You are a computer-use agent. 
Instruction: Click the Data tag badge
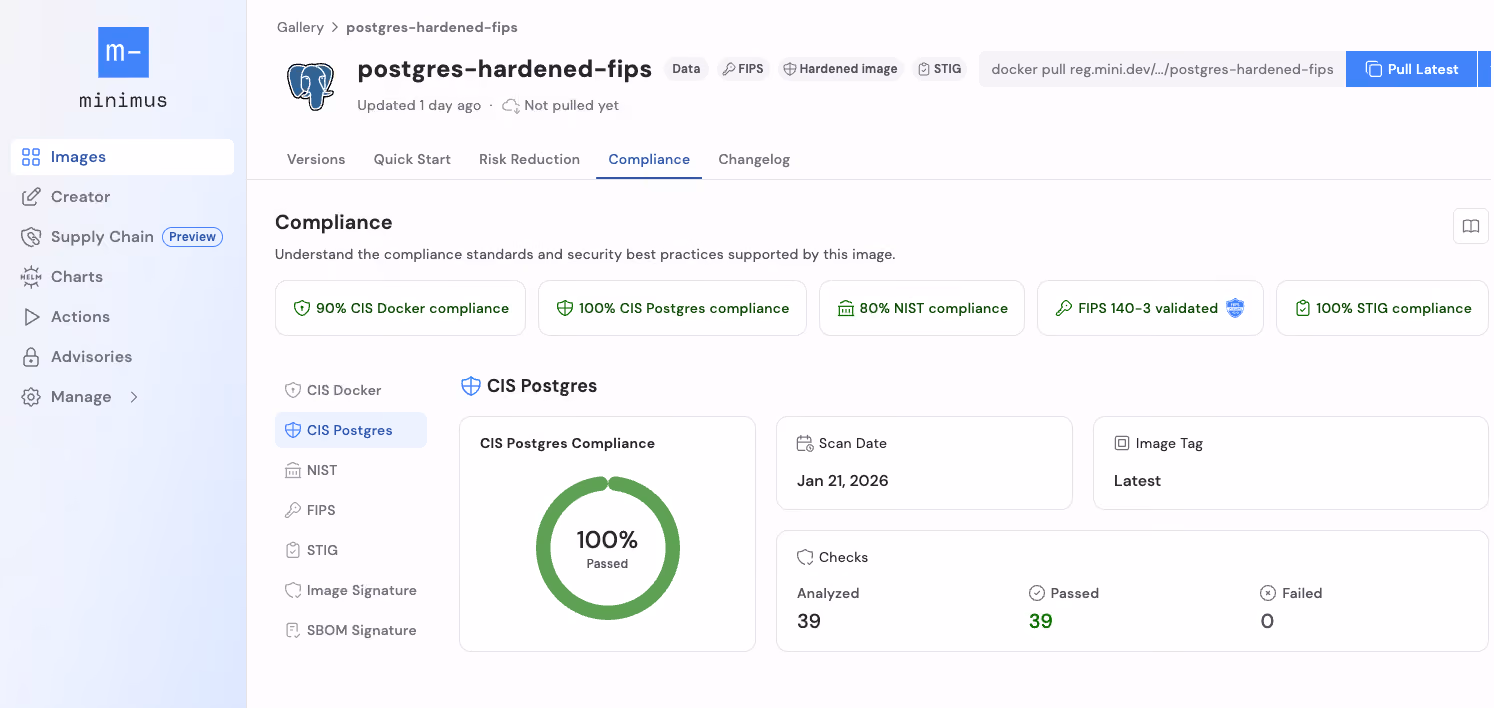point(686,69)
